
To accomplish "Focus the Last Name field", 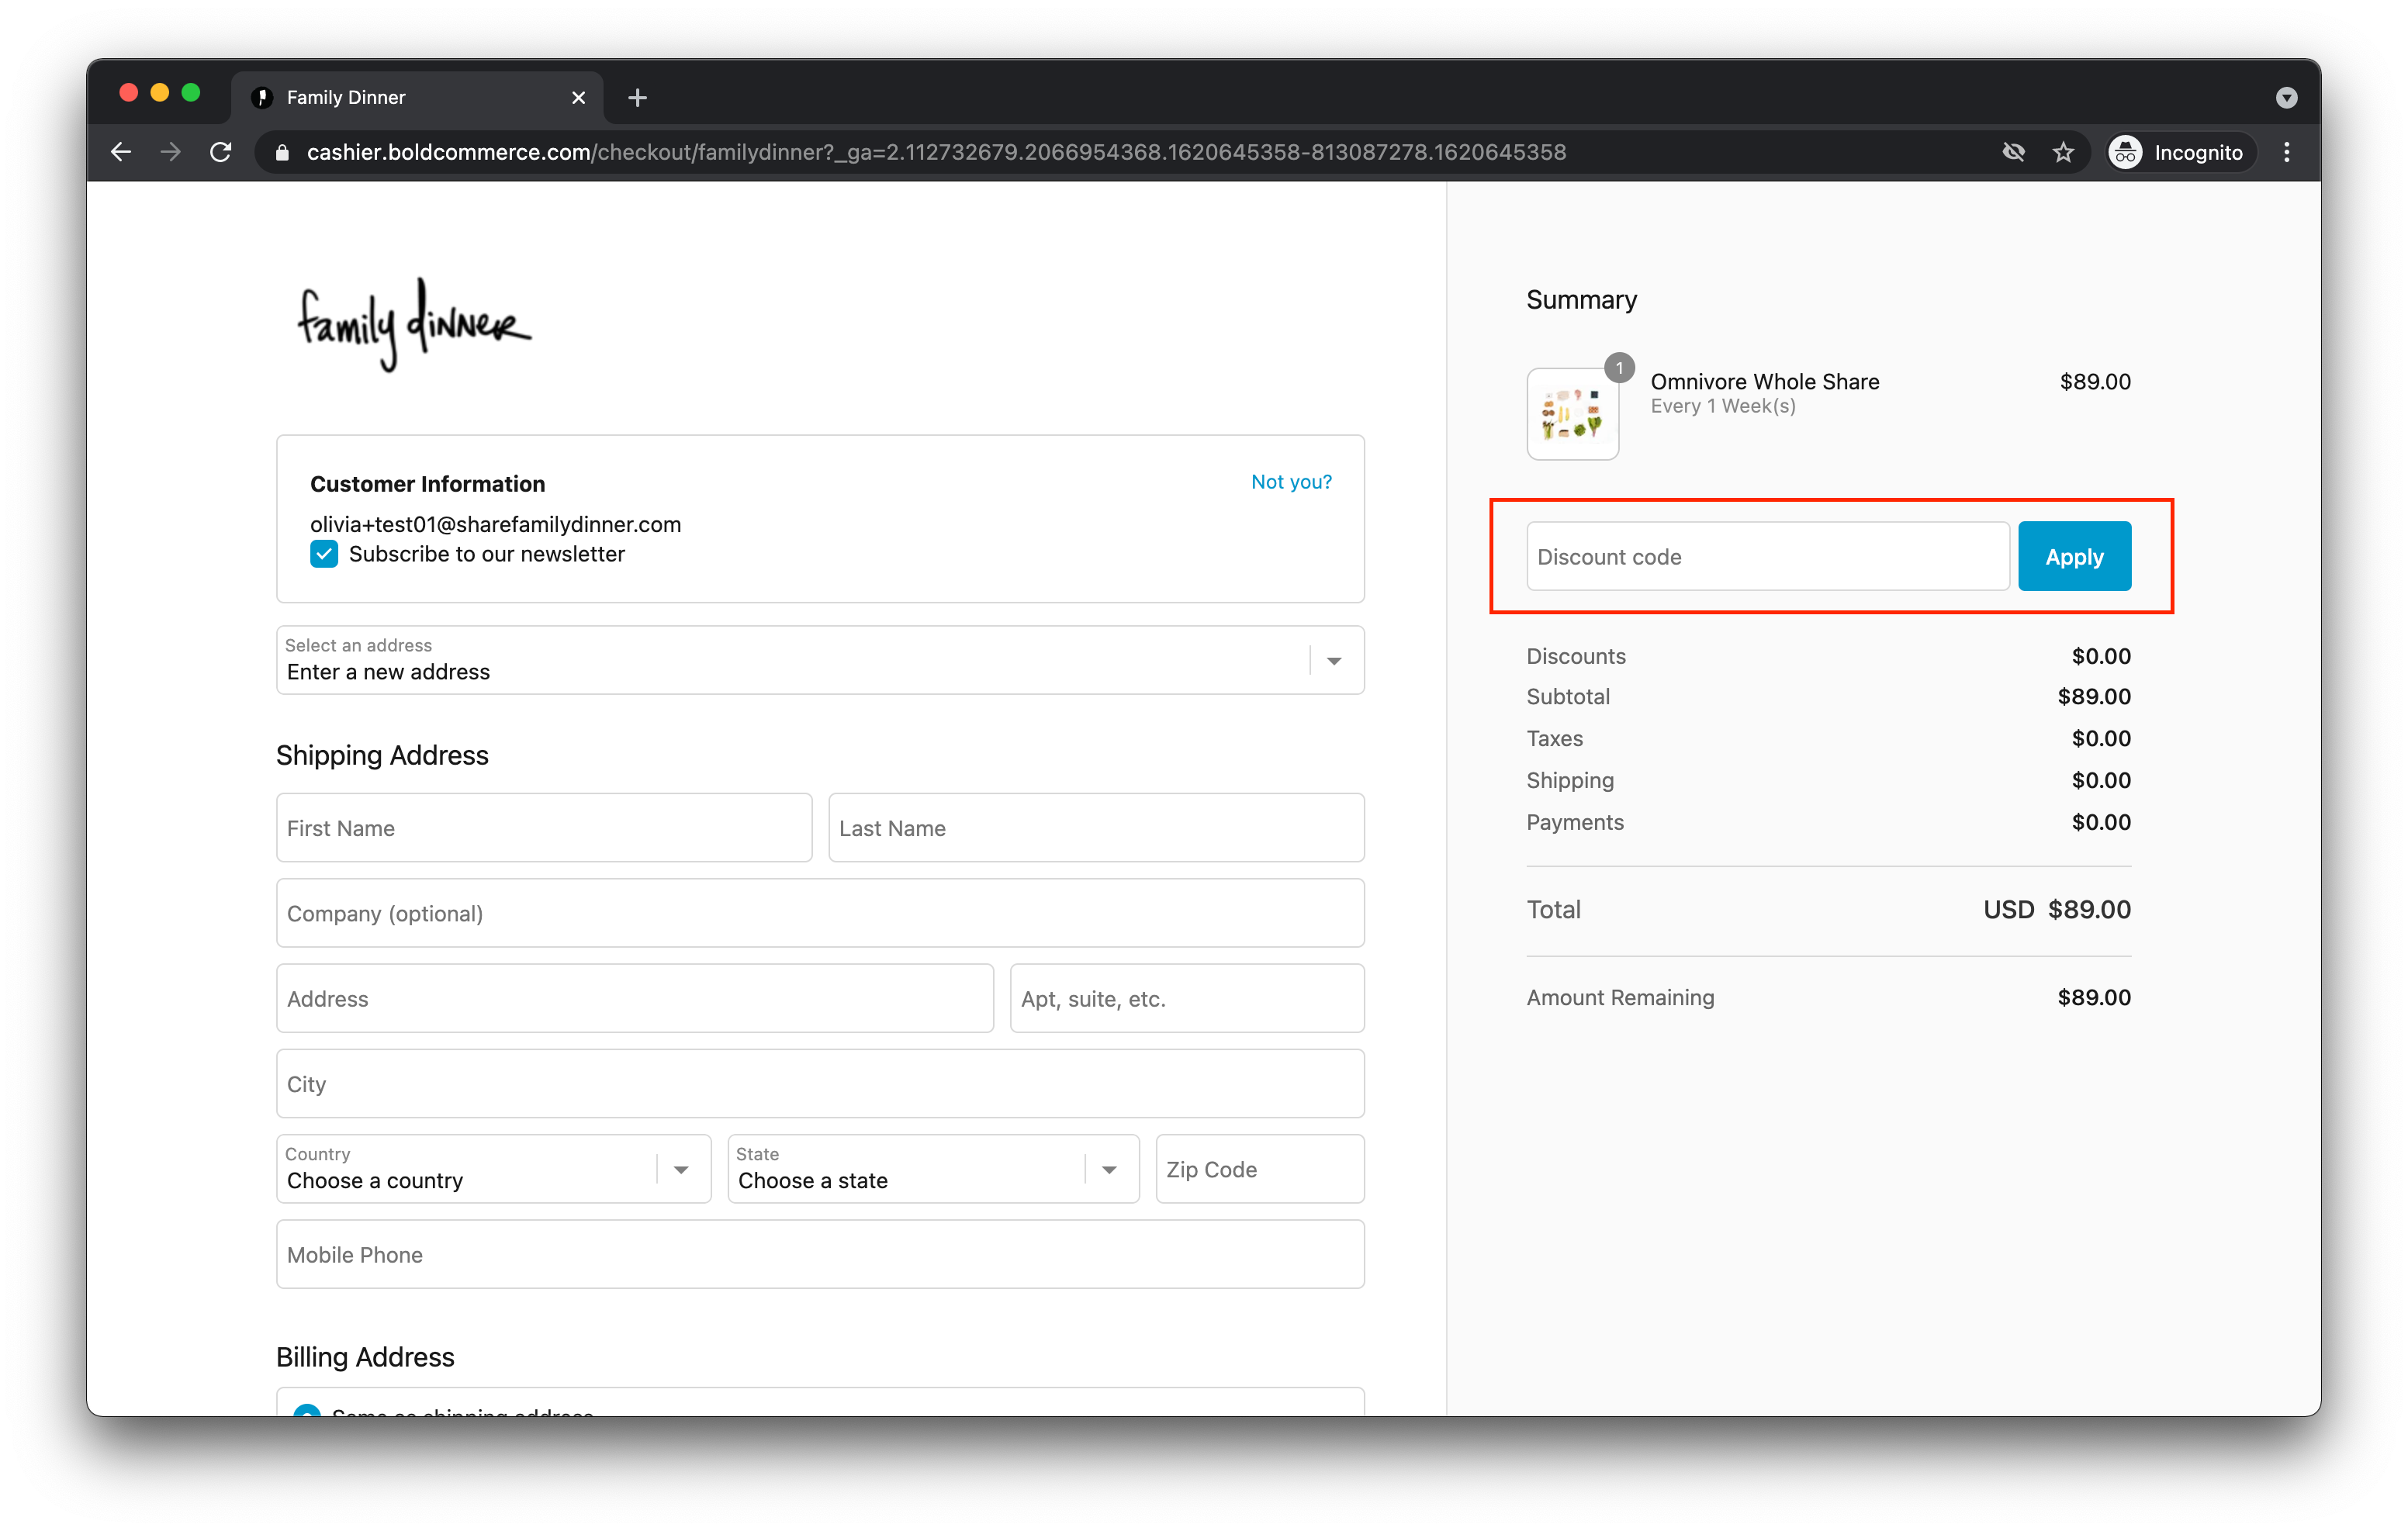I will 1096,828.
